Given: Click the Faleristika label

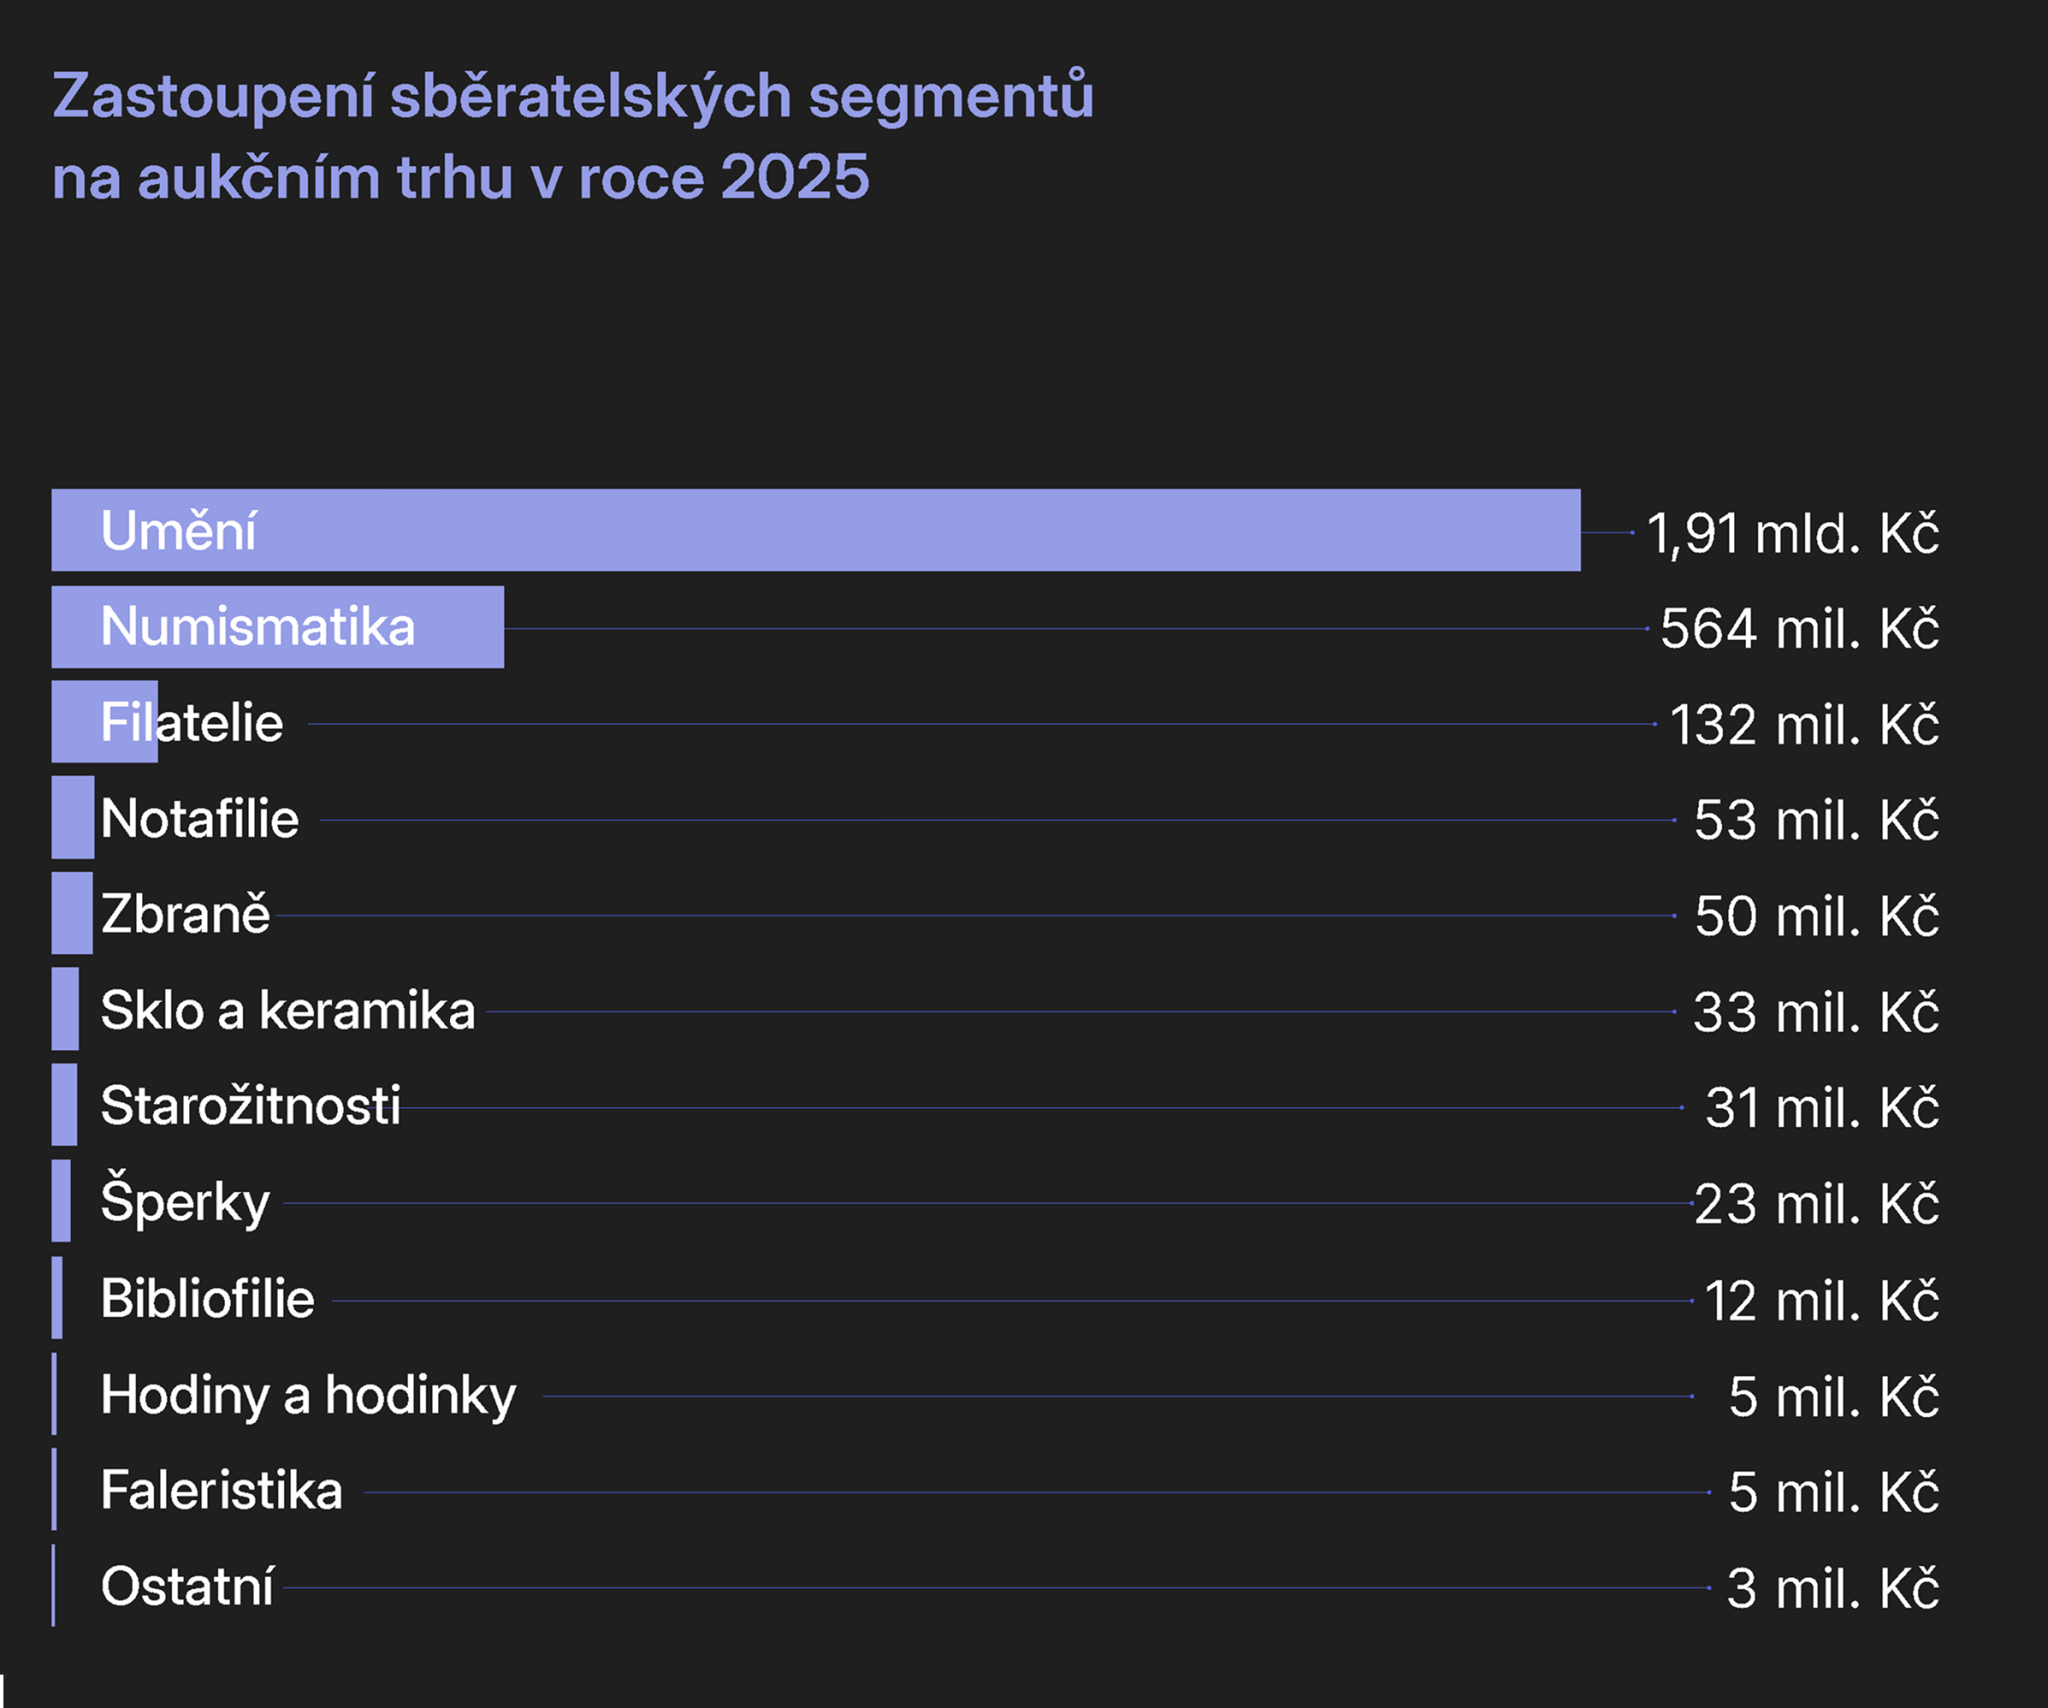Looking at the screenshot, I should pos(222,1491).
